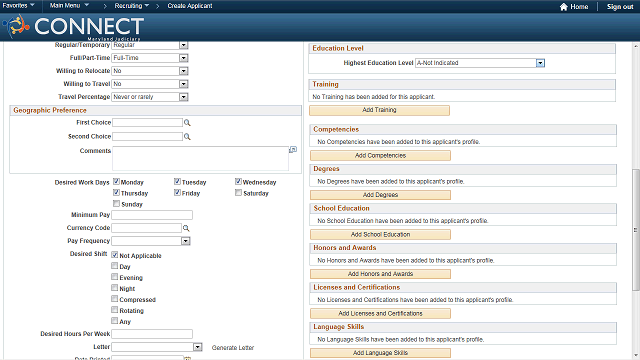
Task: Check the Evening shift option
Action: click(x=115, y=277)
